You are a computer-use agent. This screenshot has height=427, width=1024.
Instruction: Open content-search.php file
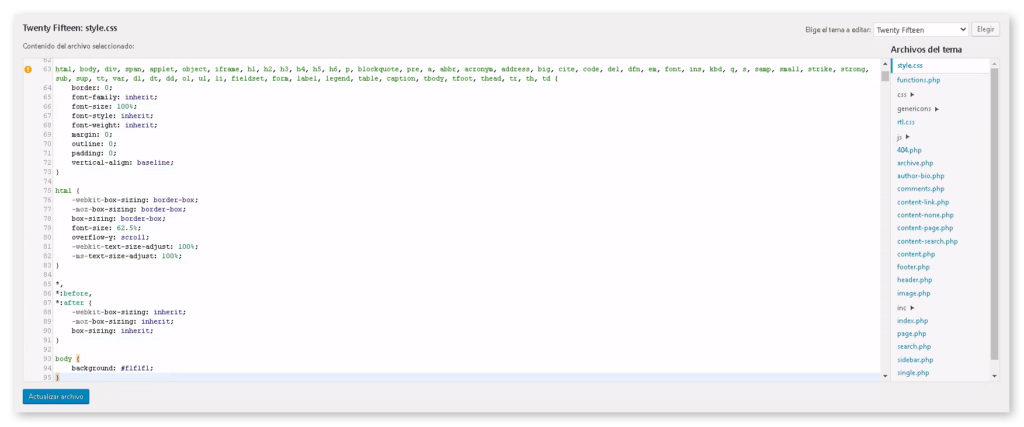(x=927, y=241)
